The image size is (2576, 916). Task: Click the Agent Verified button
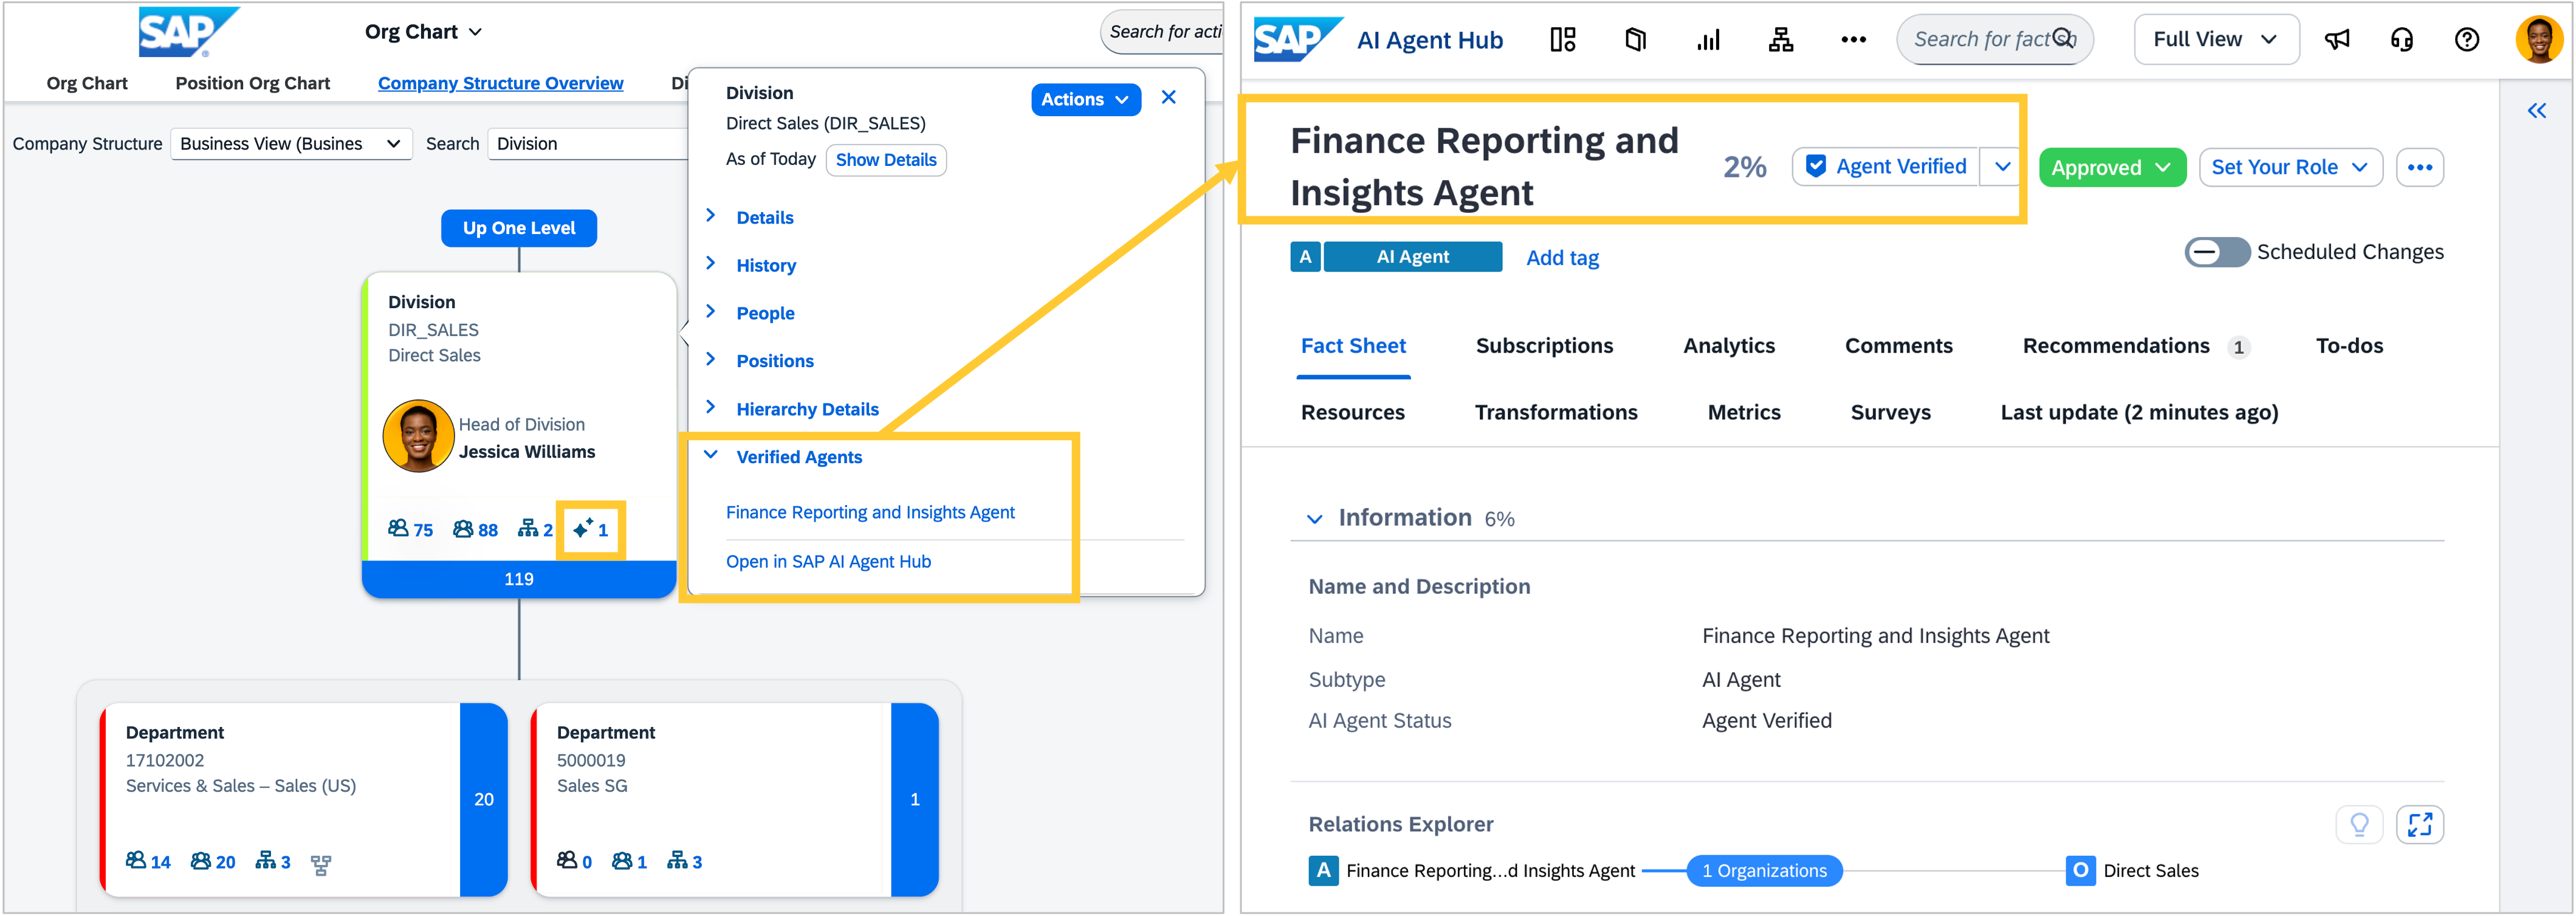click(1887, 167)
